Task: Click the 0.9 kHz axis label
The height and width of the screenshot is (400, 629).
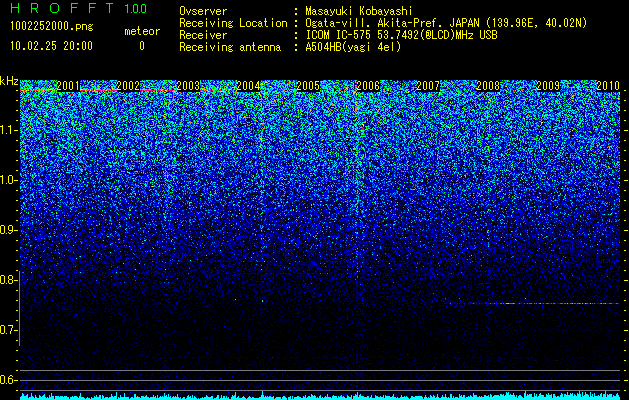Action: pos(8,230)
